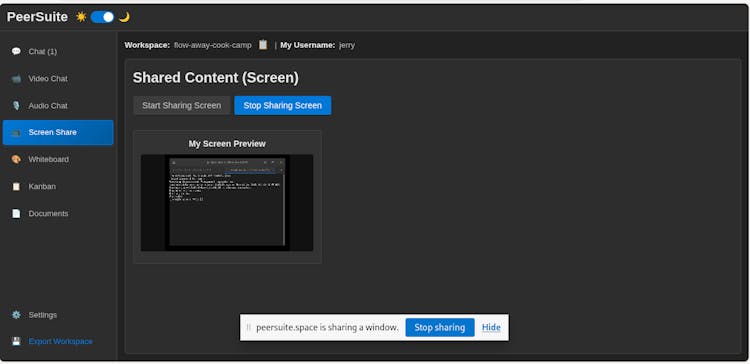Toggle the light/dark theme switch

point(102,17)
